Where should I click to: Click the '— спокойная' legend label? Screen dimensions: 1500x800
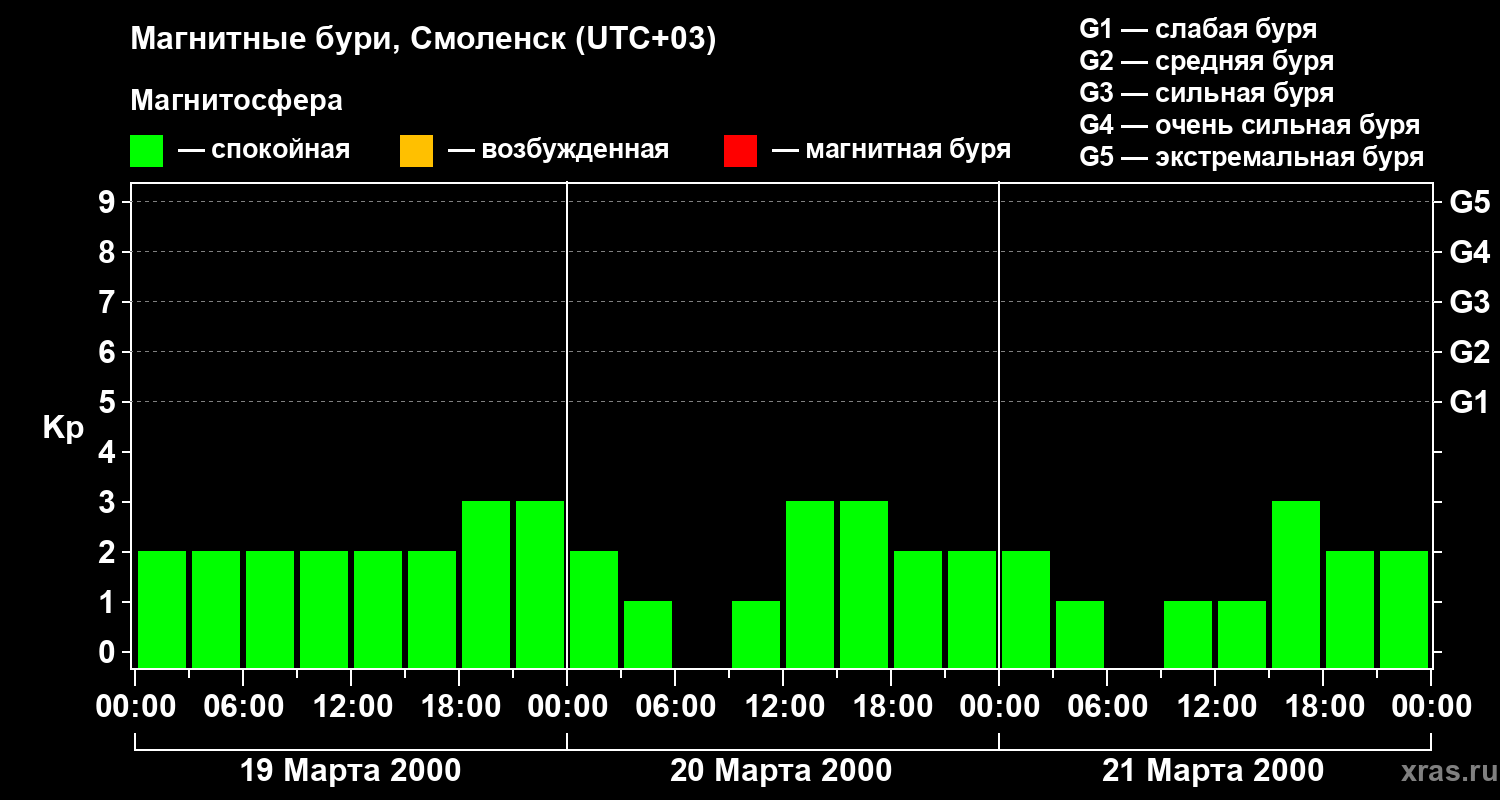coord(264,150)
